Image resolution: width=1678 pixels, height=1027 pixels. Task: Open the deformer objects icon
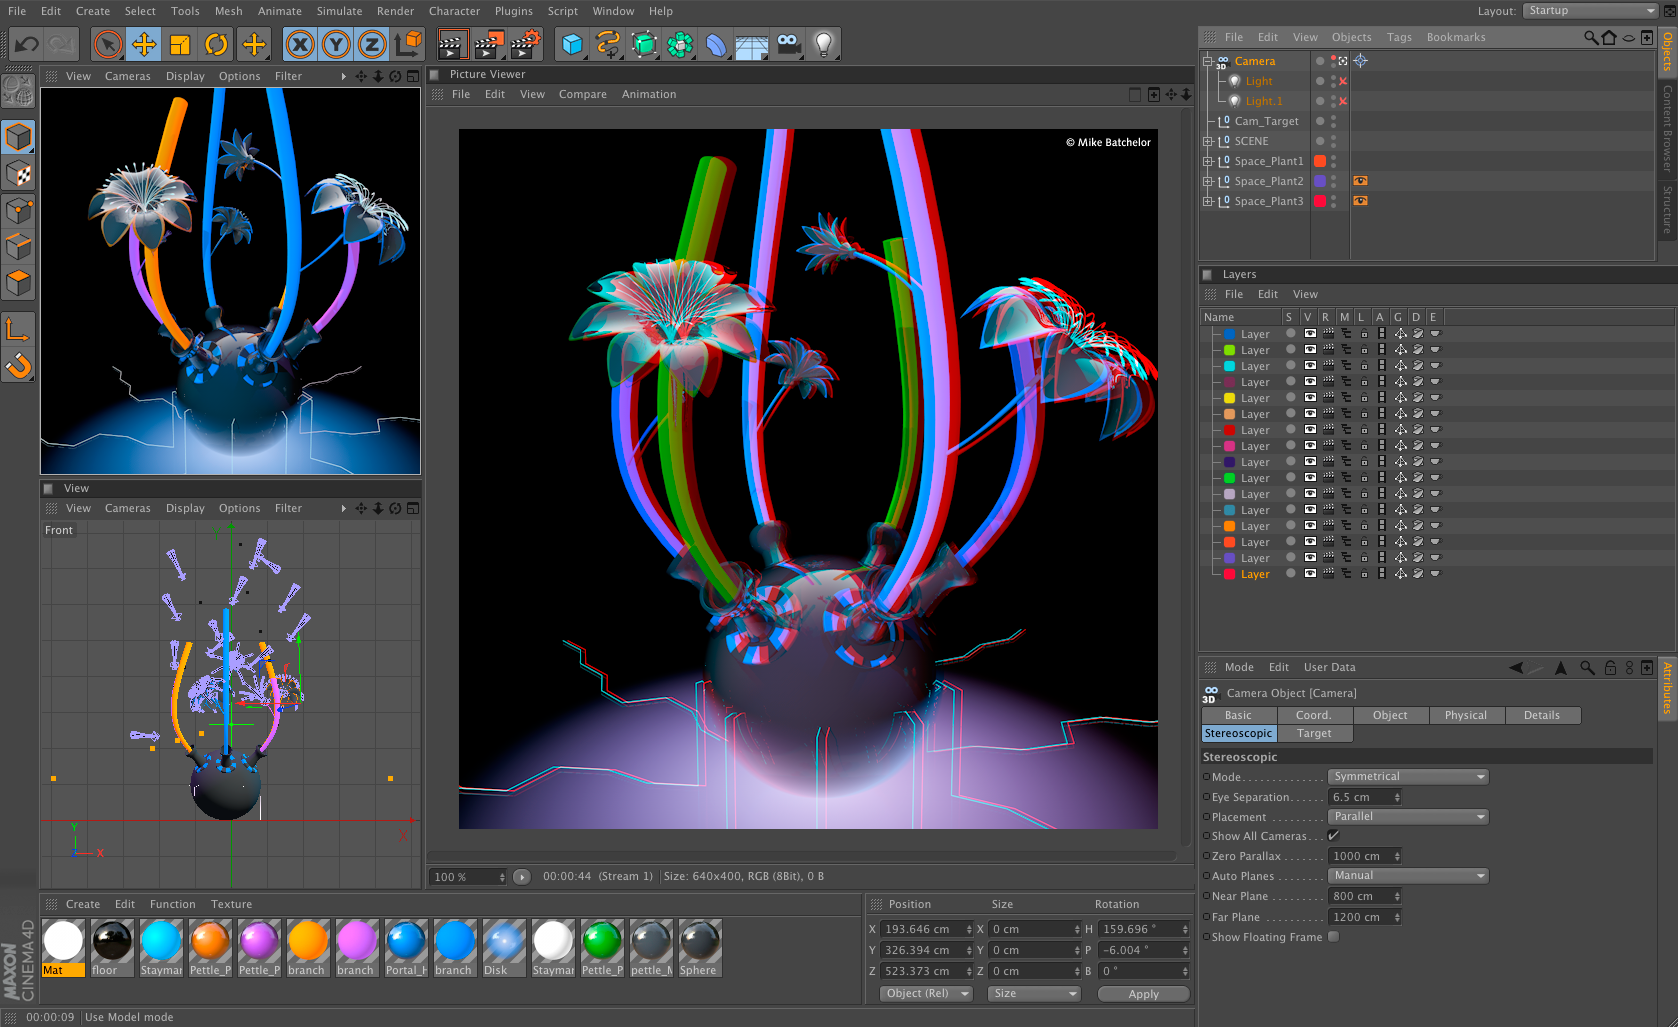pyautogui.click(x=716, y=44)
